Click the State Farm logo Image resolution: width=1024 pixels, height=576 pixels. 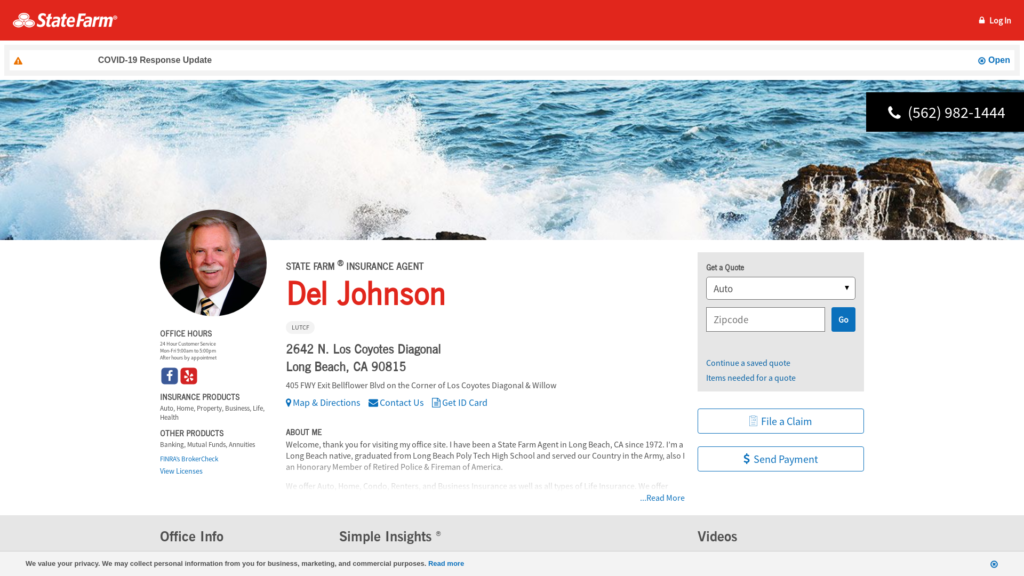click(x=65, y=20)
